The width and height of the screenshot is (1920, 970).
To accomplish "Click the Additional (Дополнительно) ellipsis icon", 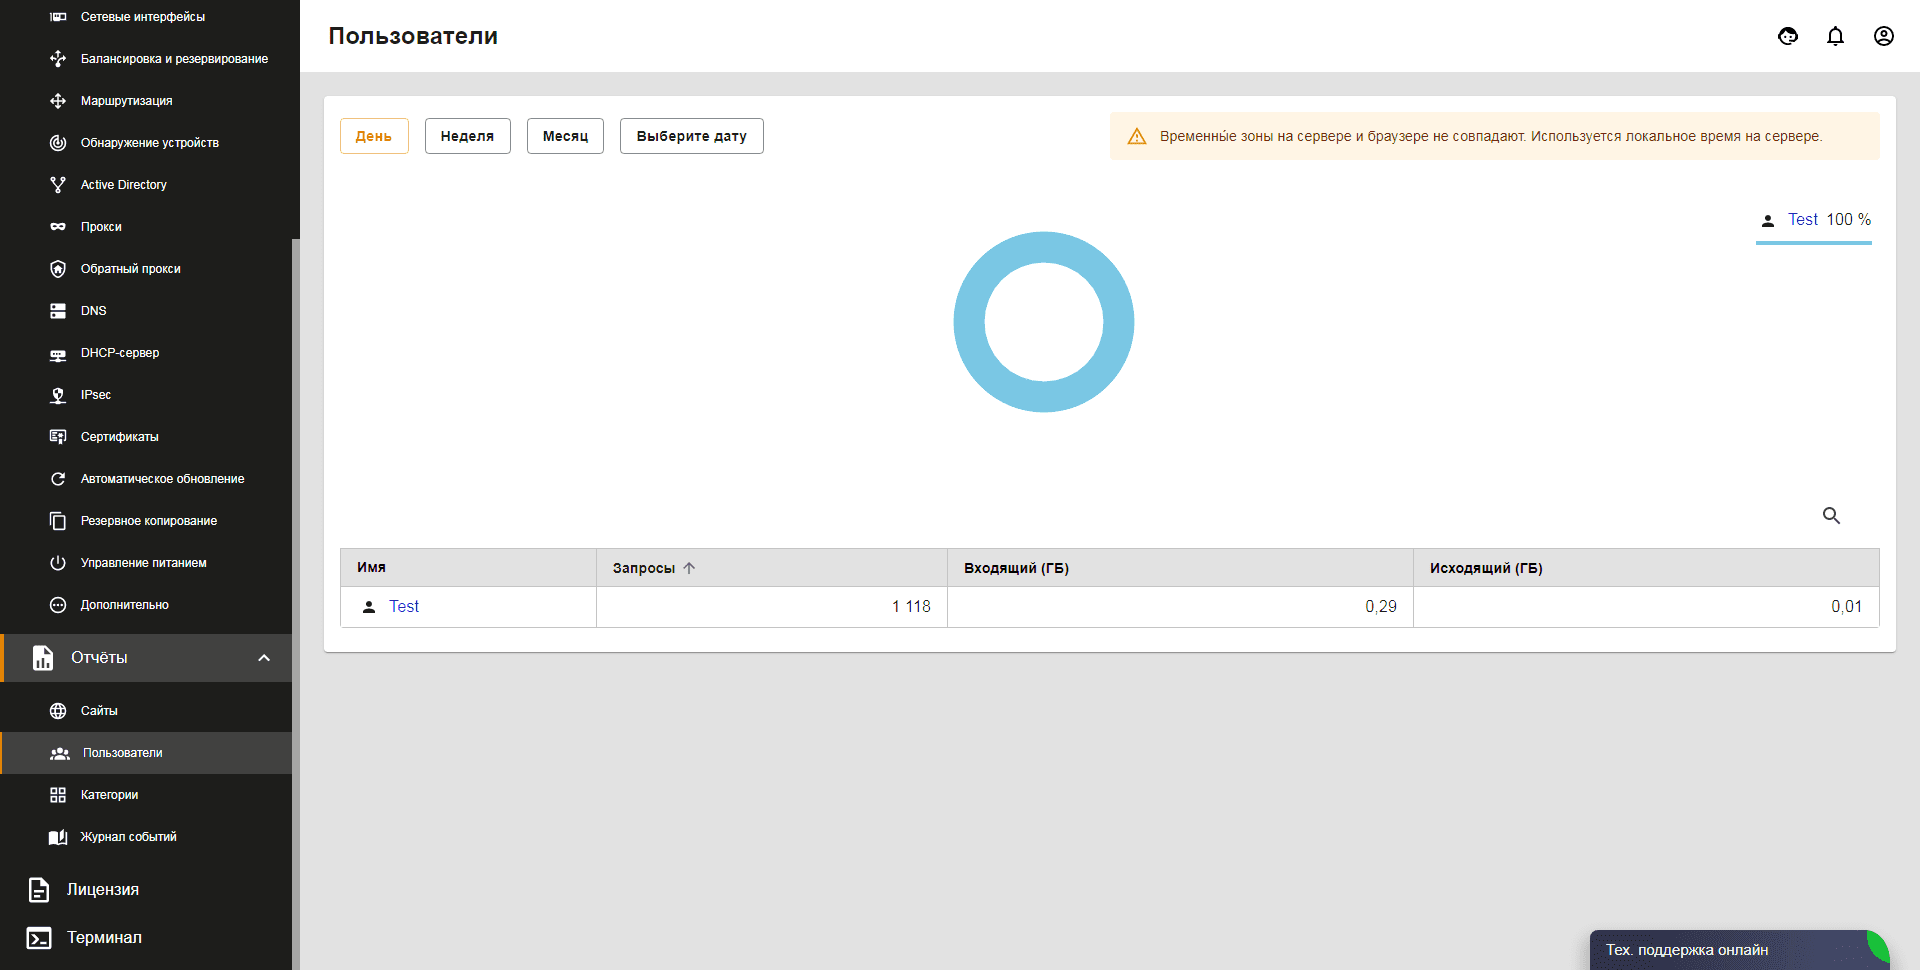I will pyautogui.click(x=58, y=605).
